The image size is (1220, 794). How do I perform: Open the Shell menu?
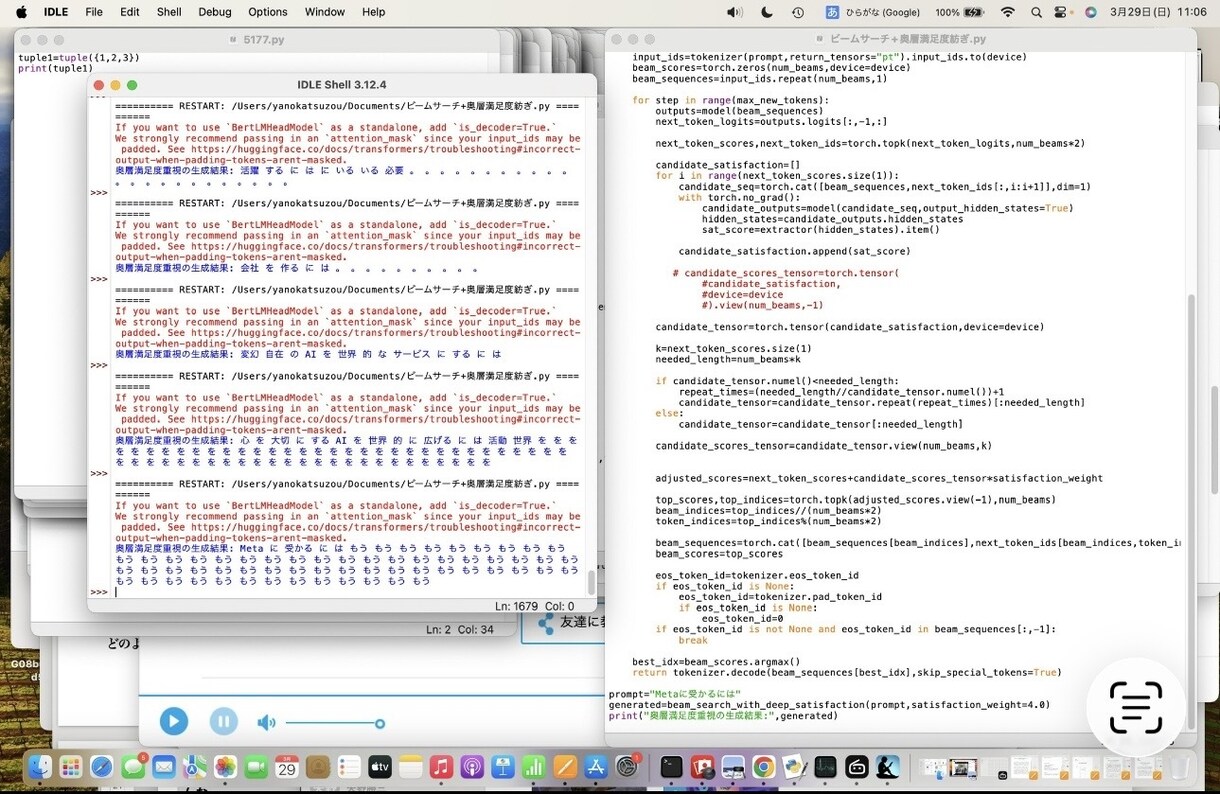coord(169,12)
